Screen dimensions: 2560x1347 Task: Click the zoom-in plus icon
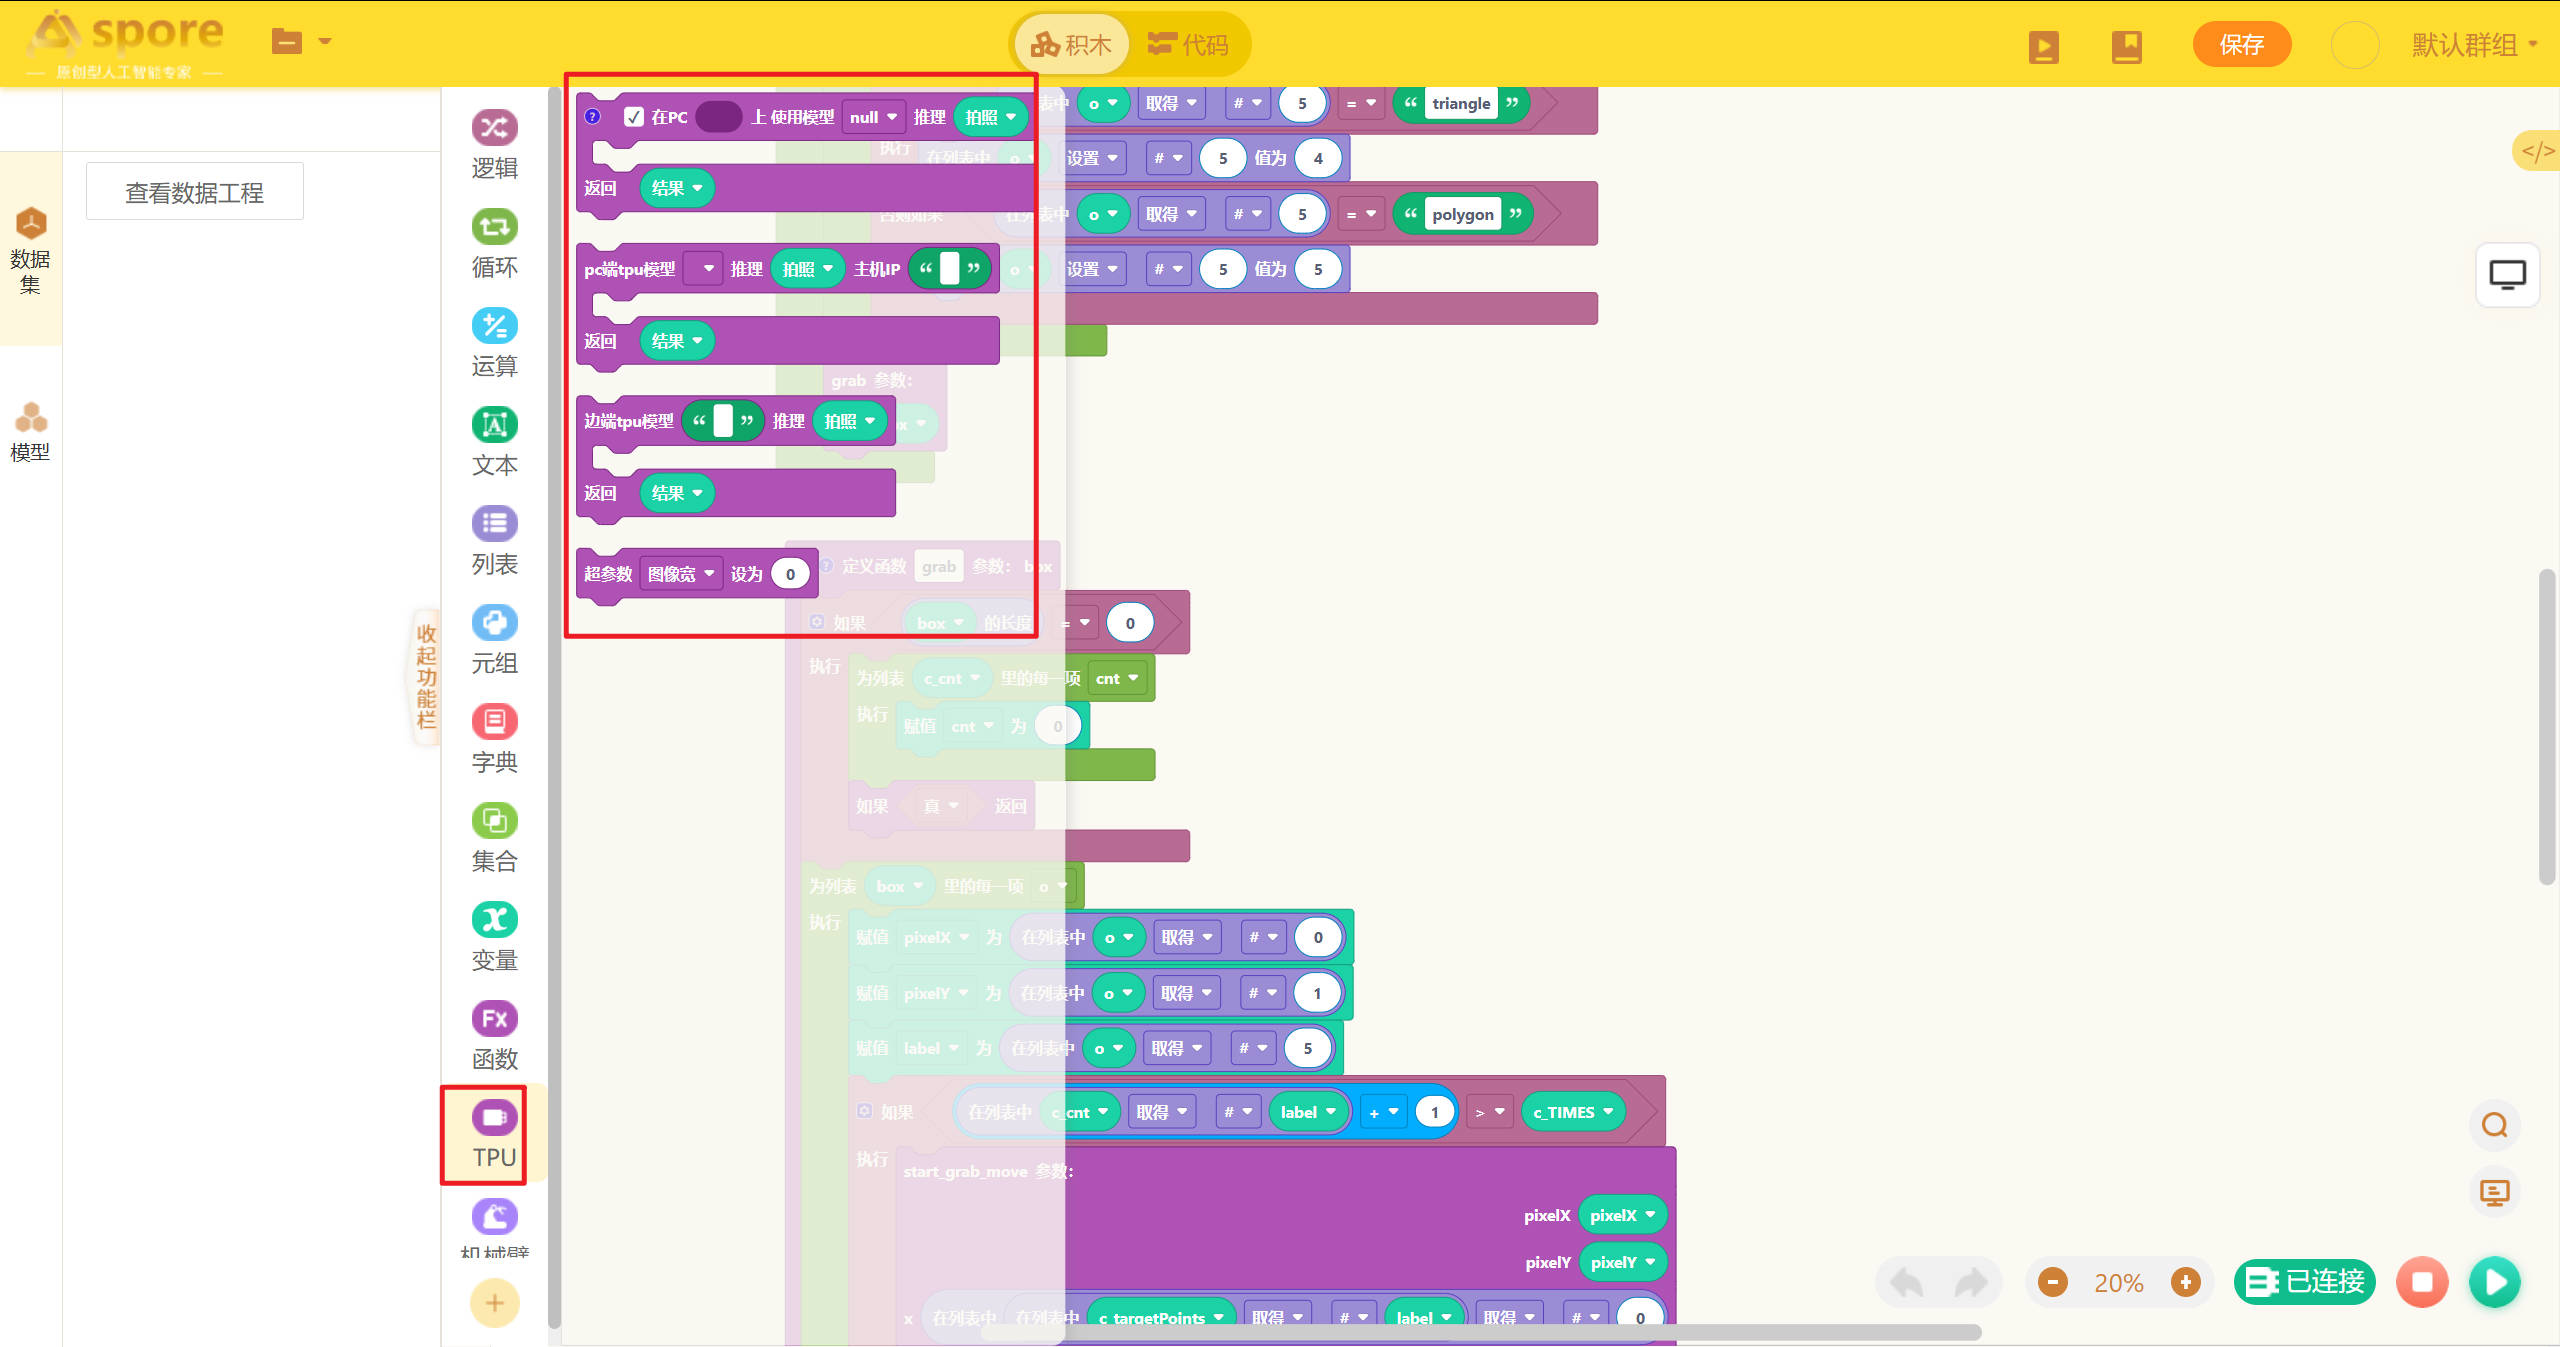[2186, 1282]
